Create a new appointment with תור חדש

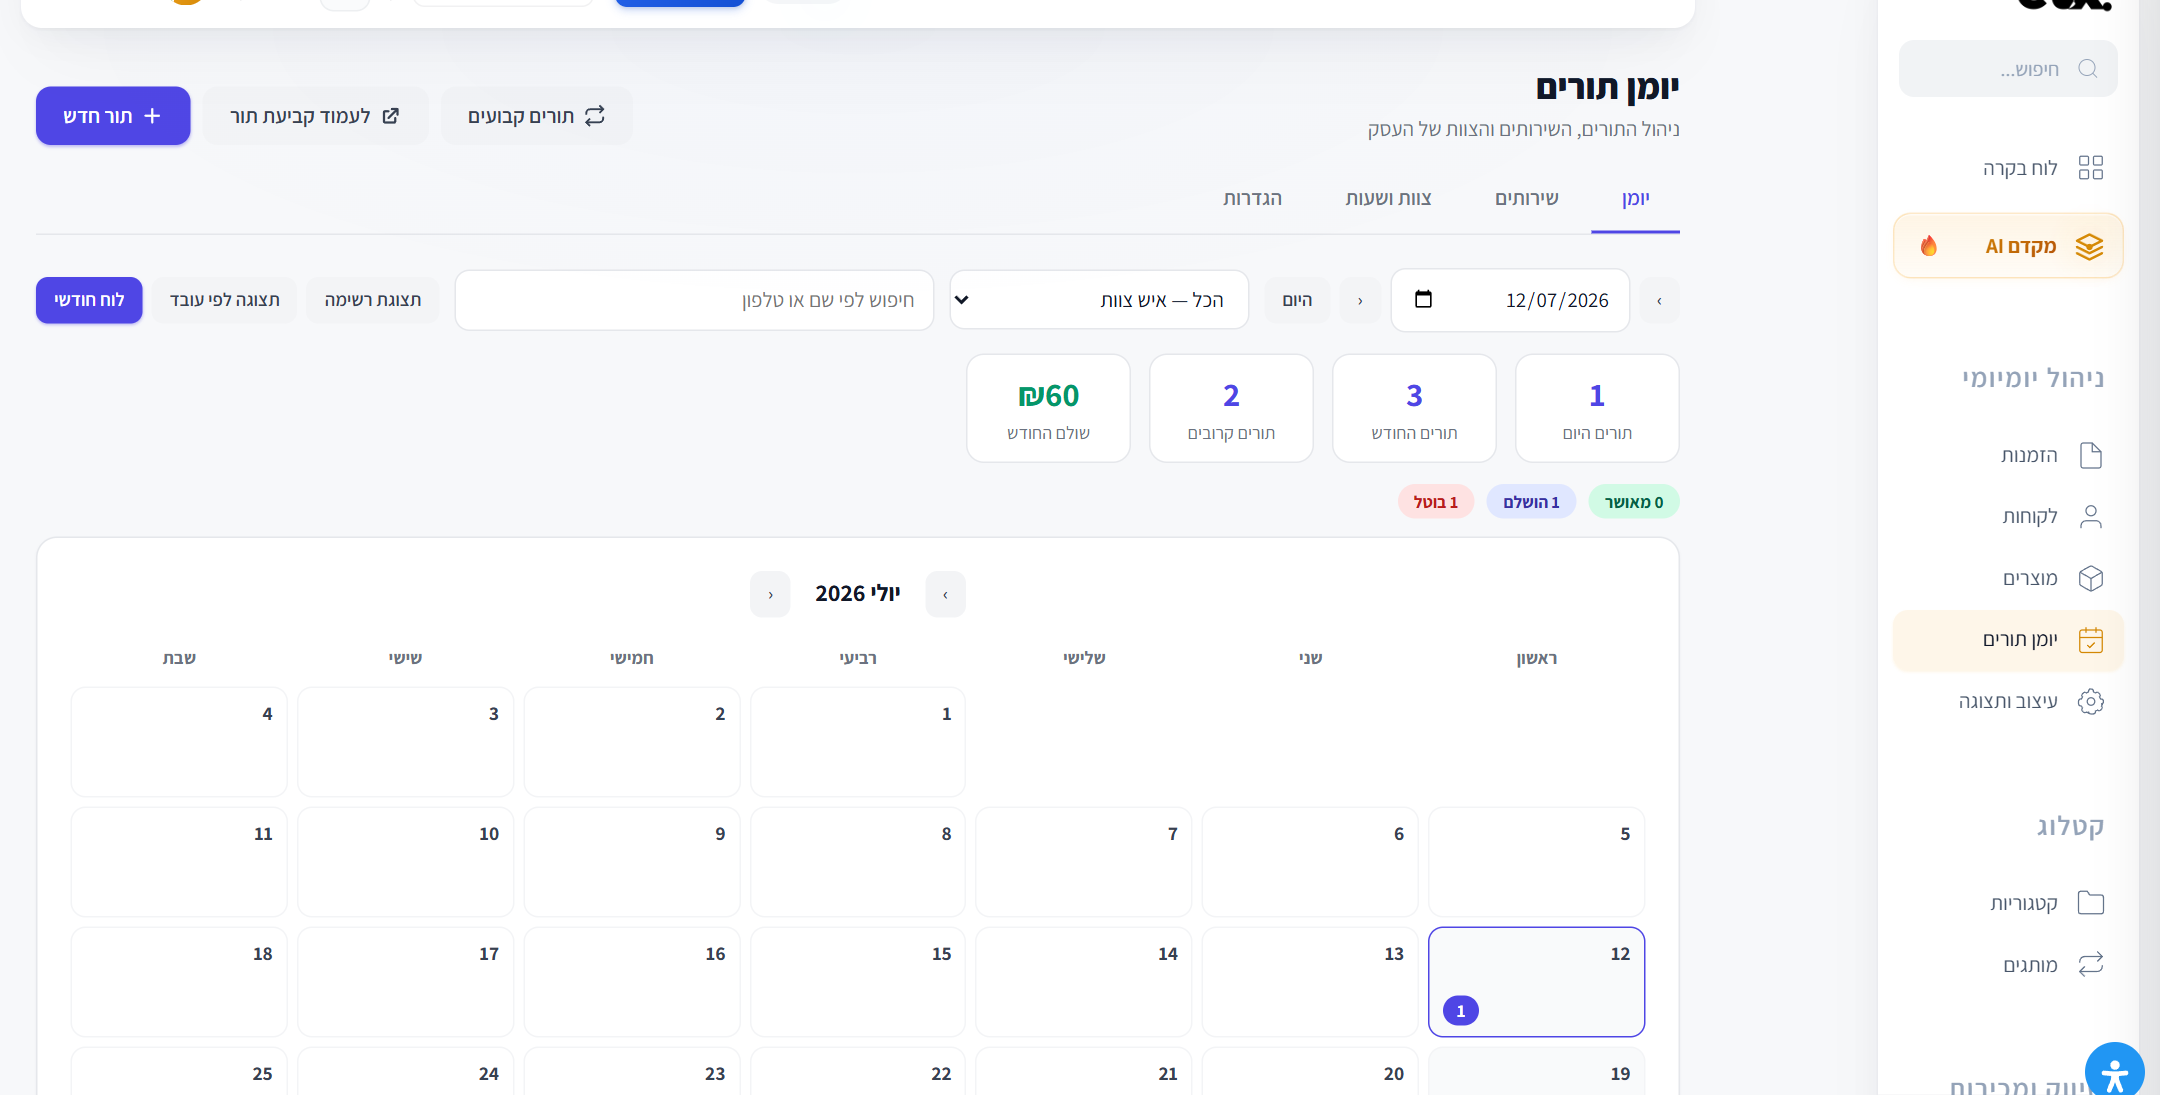coord(113,116)
